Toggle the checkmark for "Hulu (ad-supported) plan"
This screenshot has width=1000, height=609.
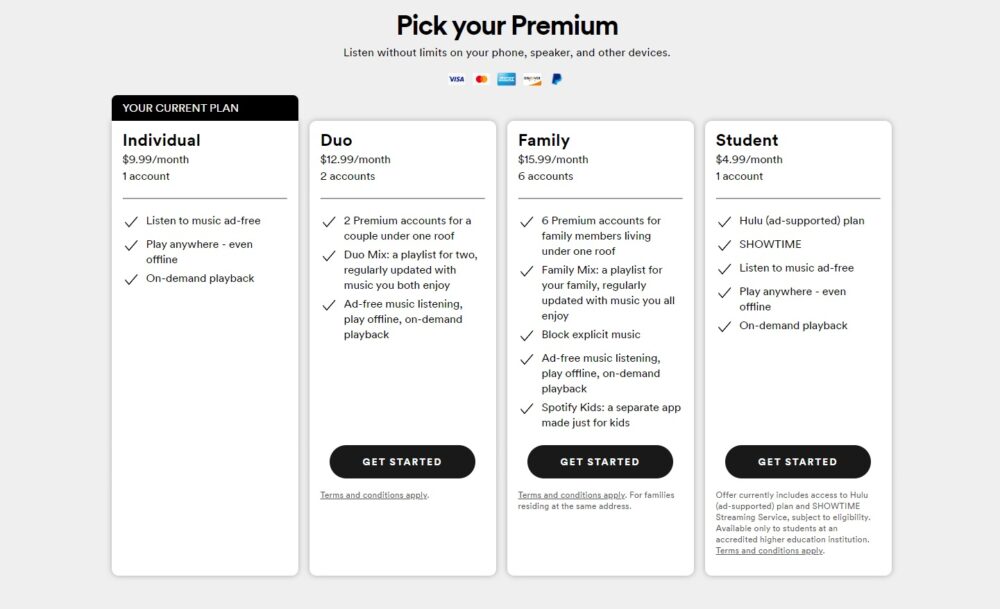(x=725, y=220)
